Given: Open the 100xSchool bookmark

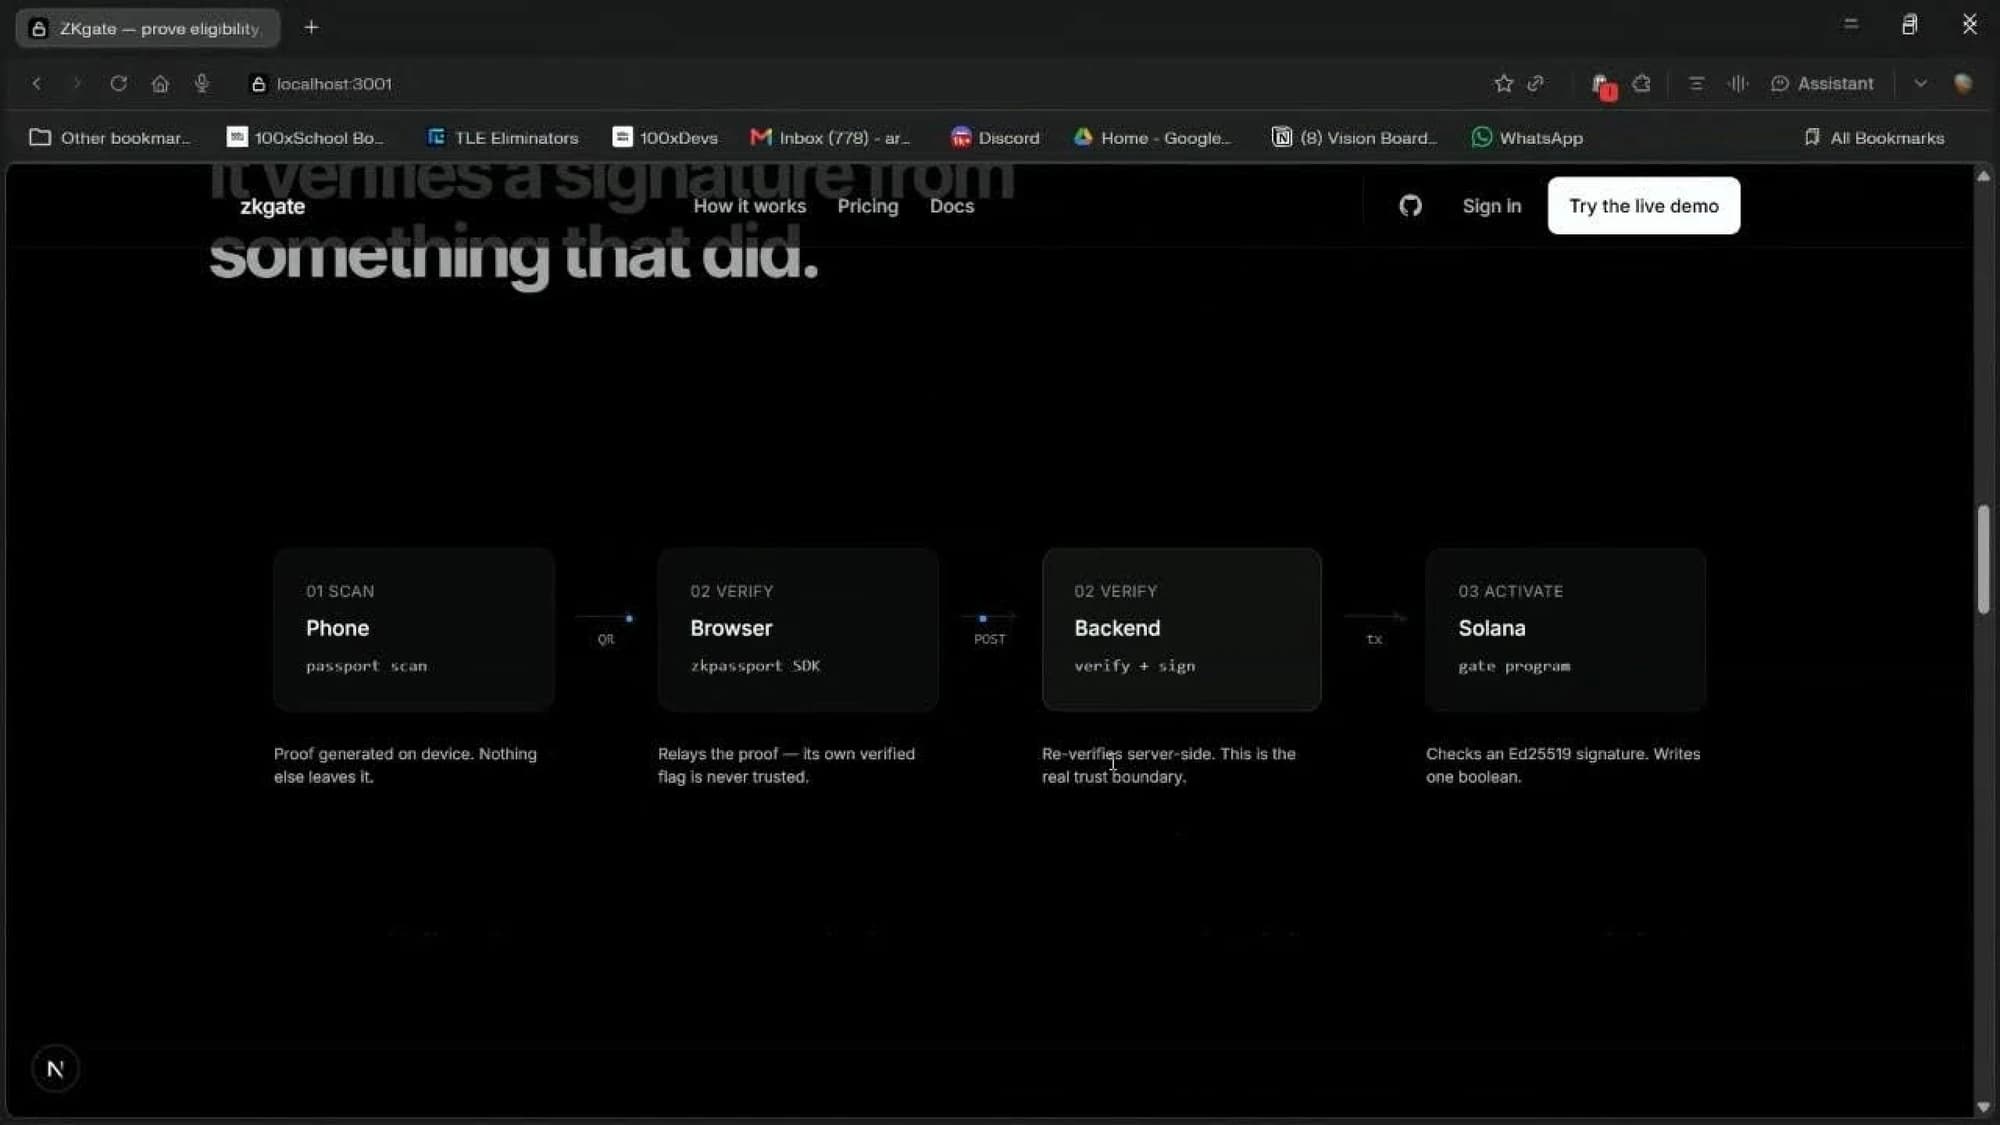Looking at the screenshot, I should [305, 138].
